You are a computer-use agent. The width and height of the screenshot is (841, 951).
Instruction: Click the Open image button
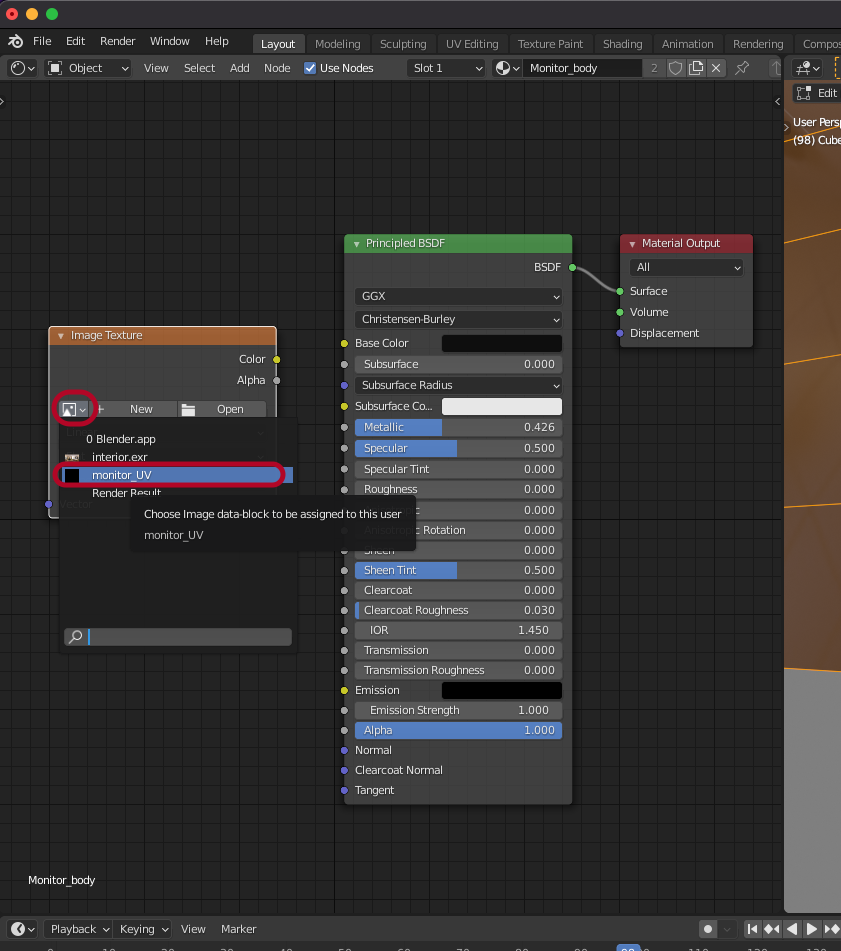[x=223, y=409]
